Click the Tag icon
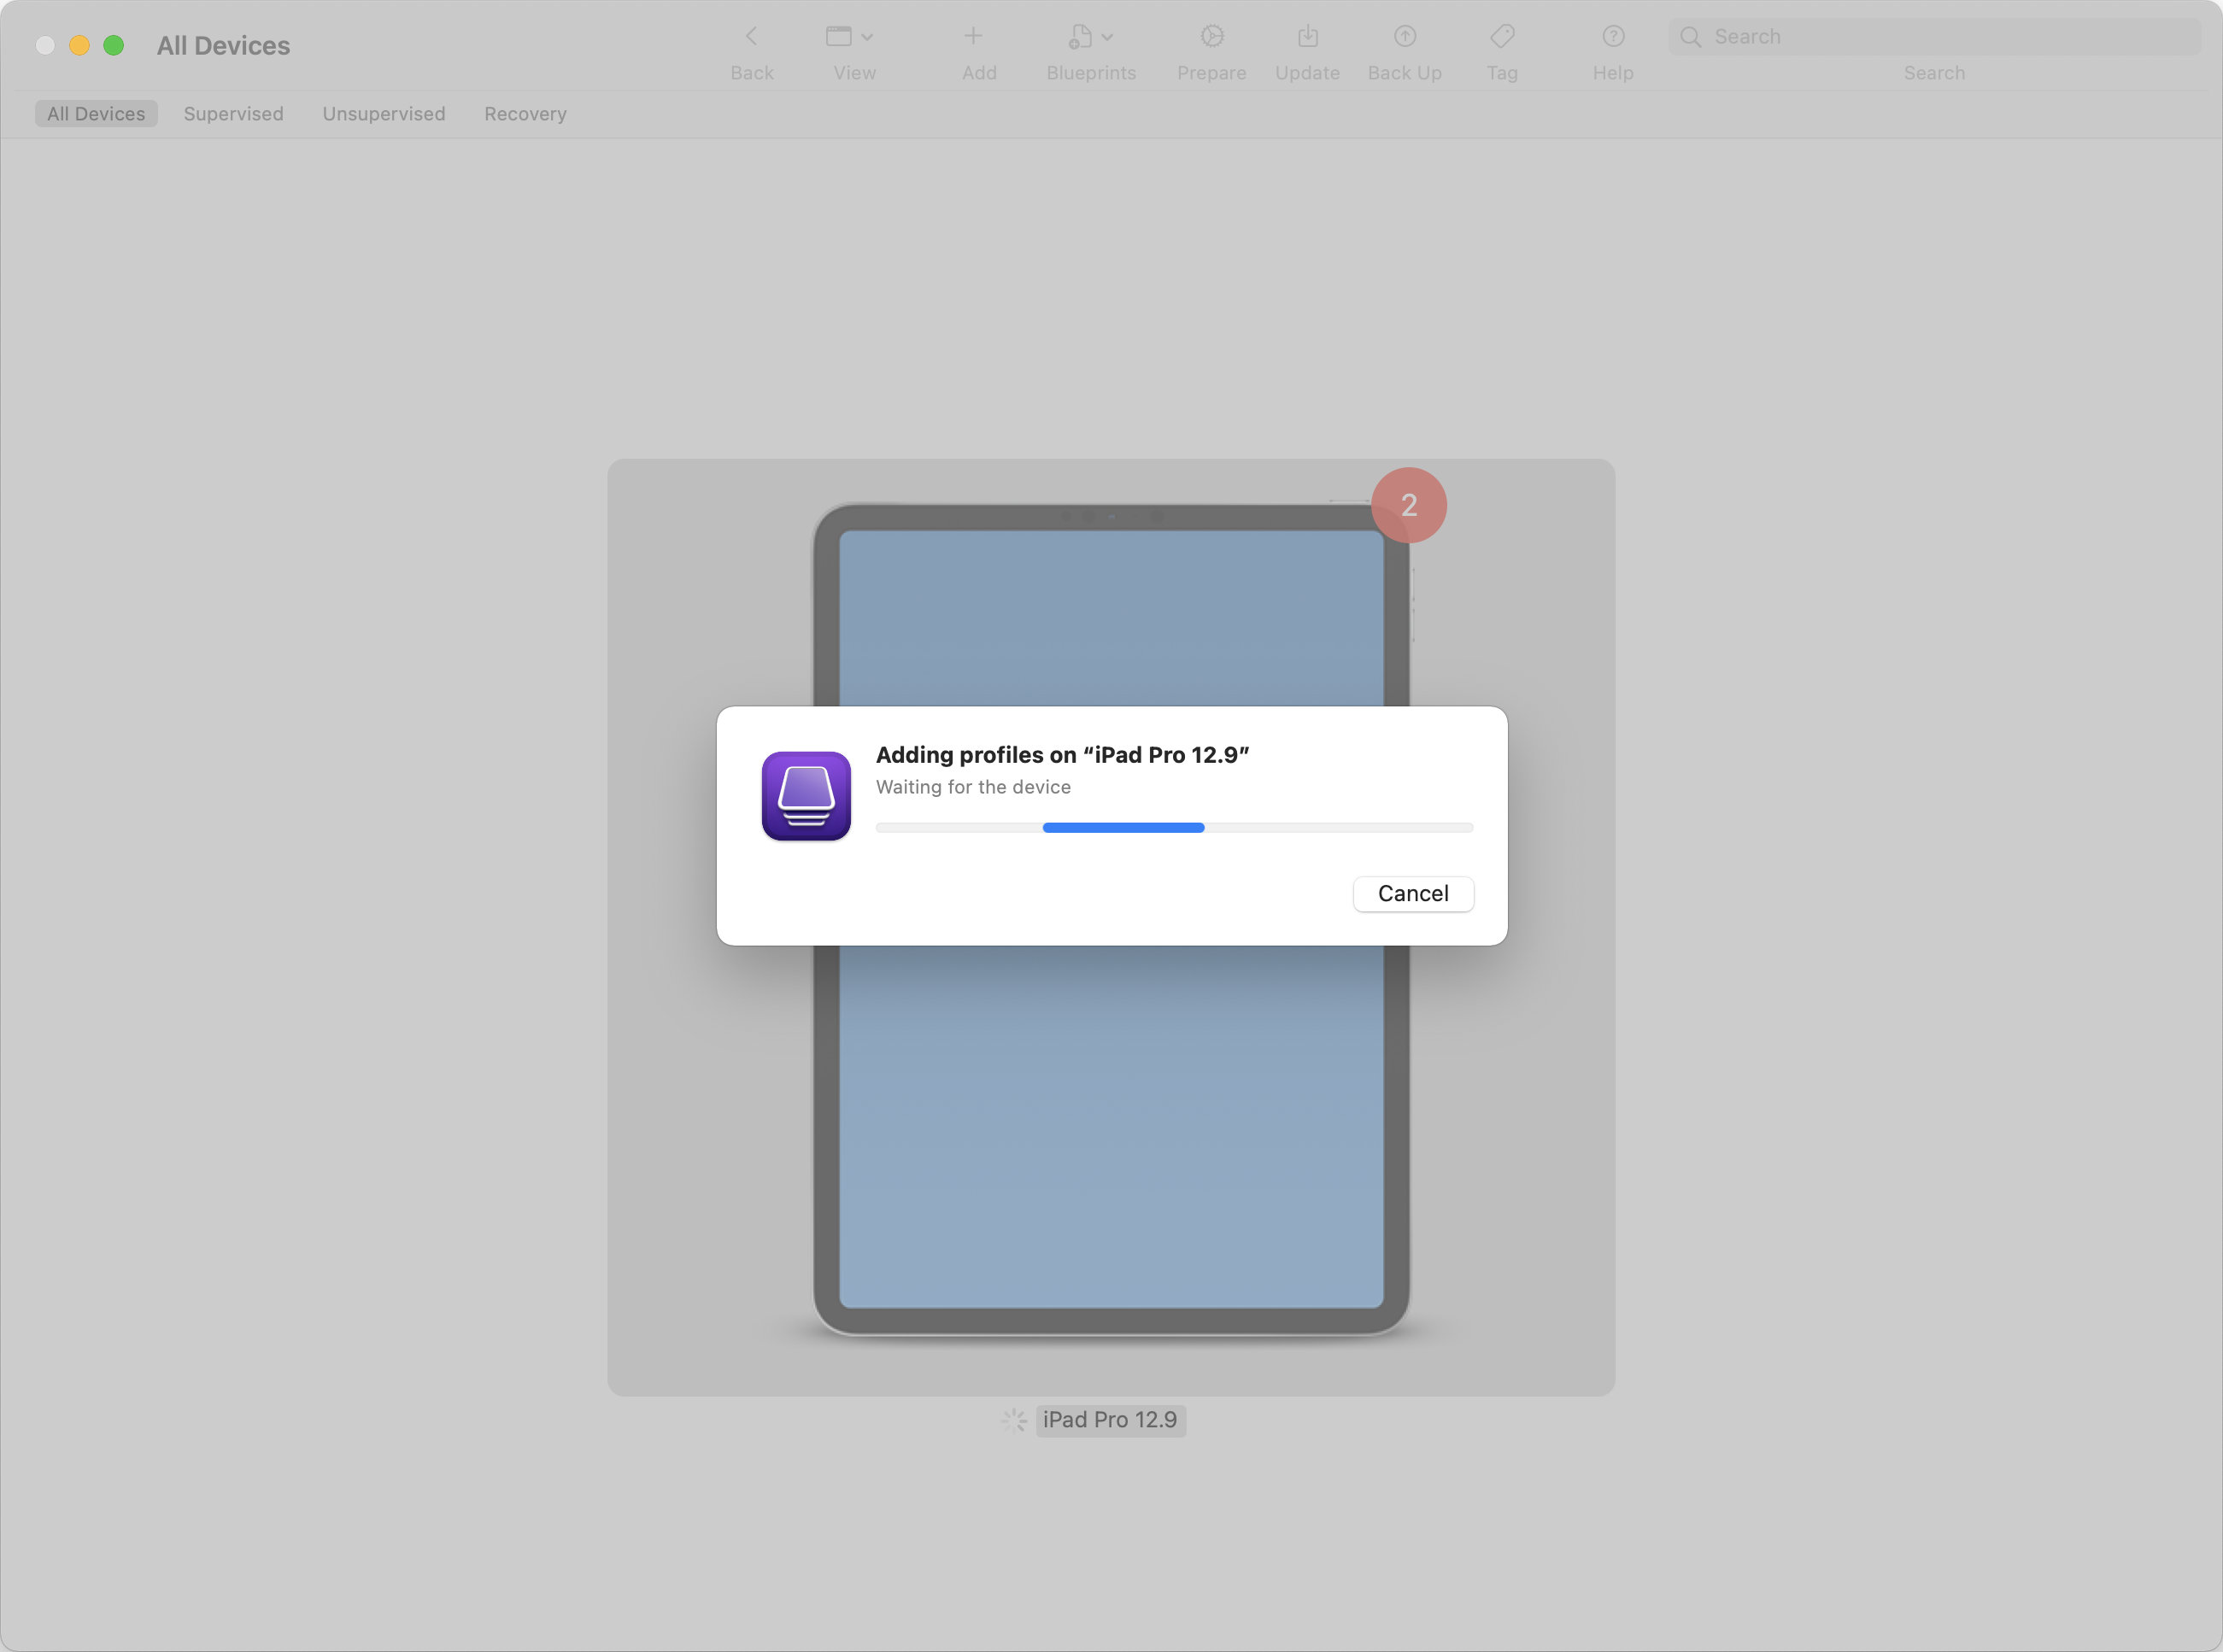Image resolution: width=2223 pixels, height=1652 pixels. (x=1502, y=37)
